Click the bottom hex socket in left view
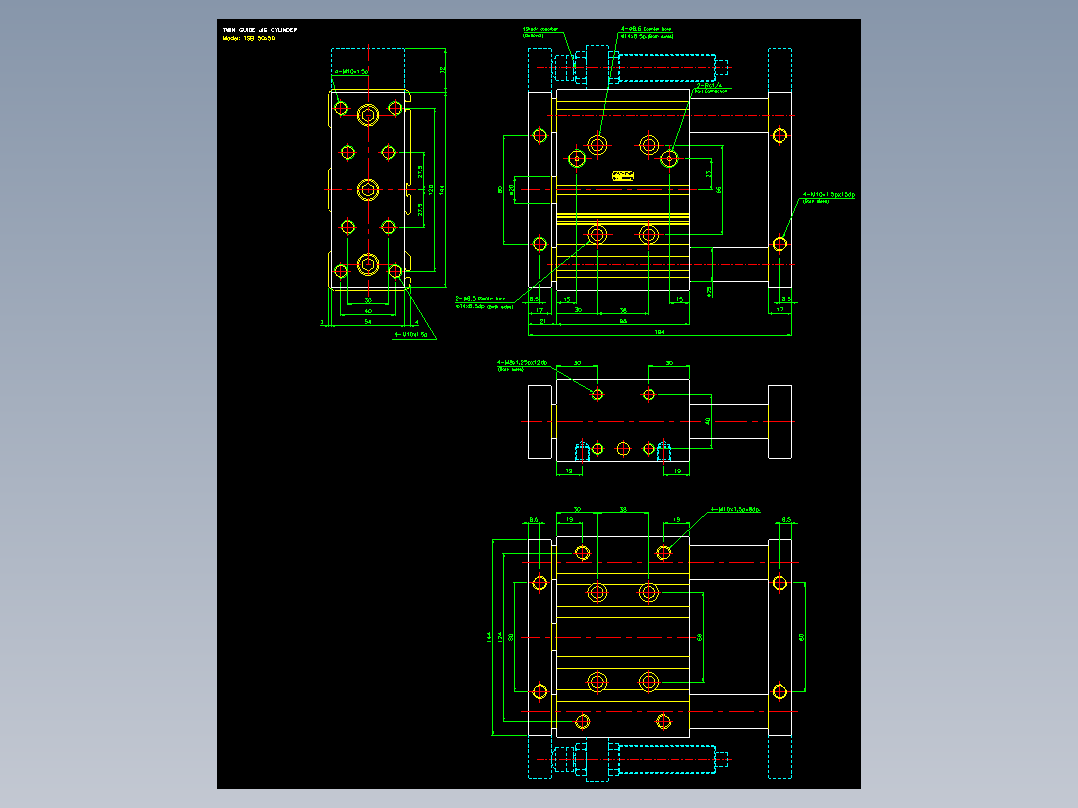 [368, 264]
